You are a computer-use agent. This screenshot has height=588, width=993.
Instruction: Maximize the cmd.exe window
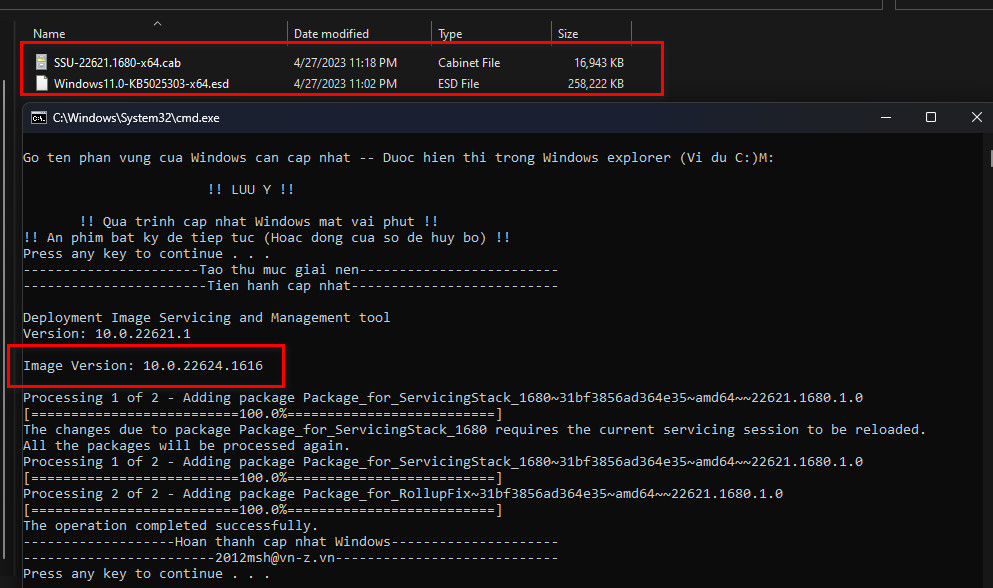[x=931, y=117]
